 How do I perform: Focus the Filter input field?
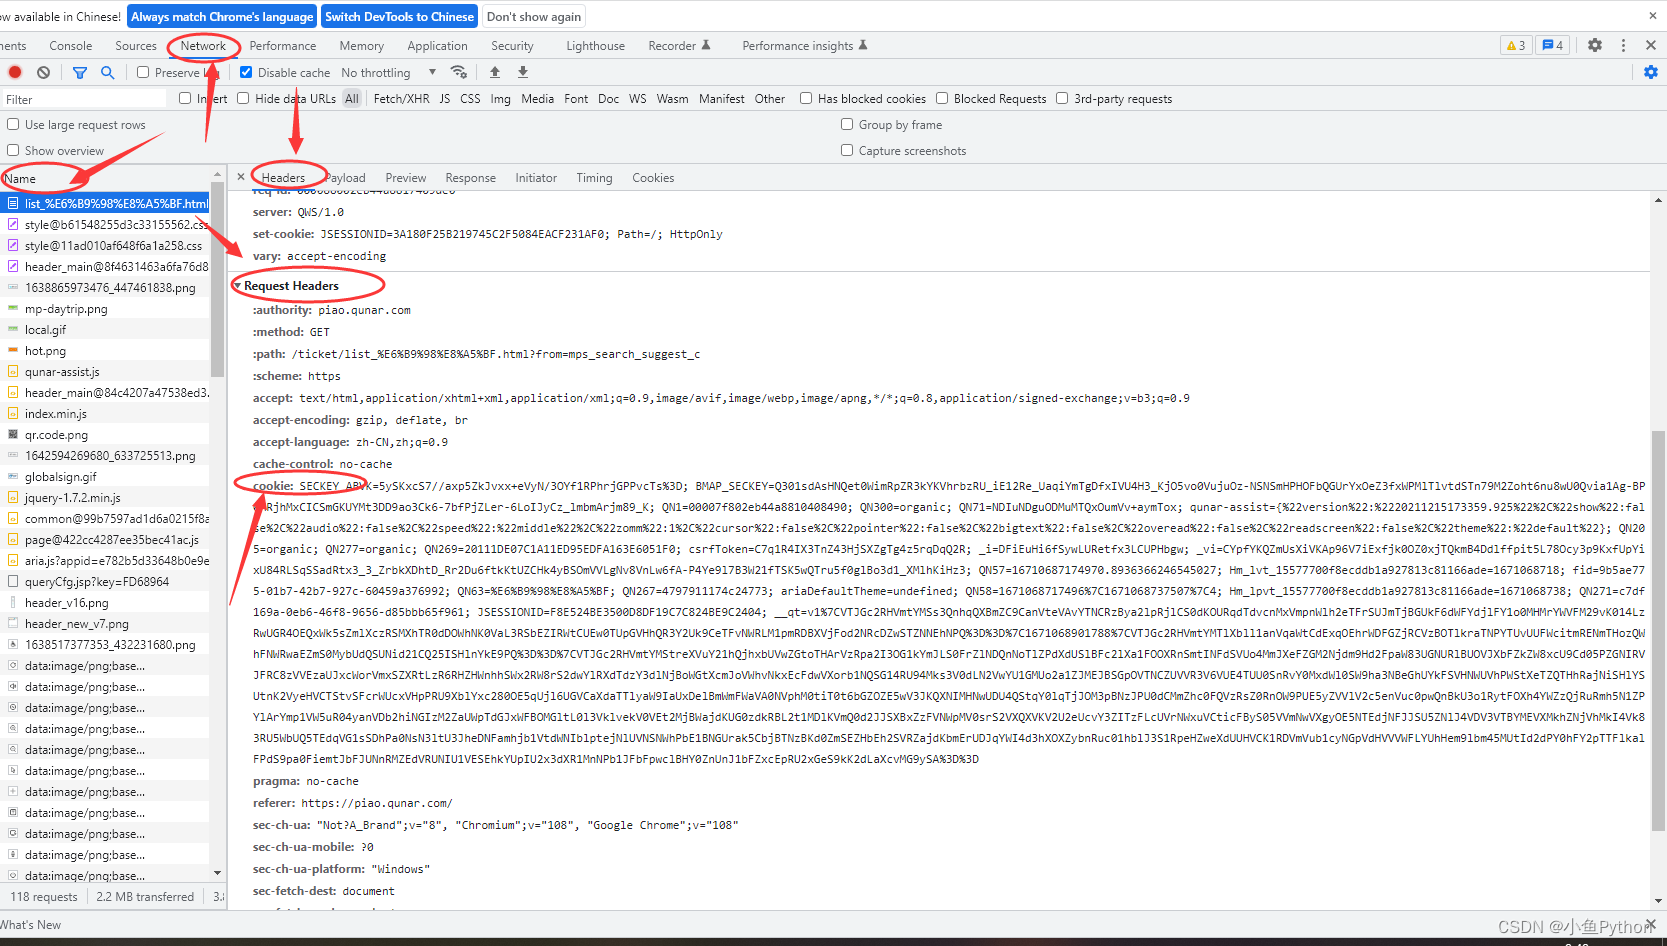pos(84,99)
